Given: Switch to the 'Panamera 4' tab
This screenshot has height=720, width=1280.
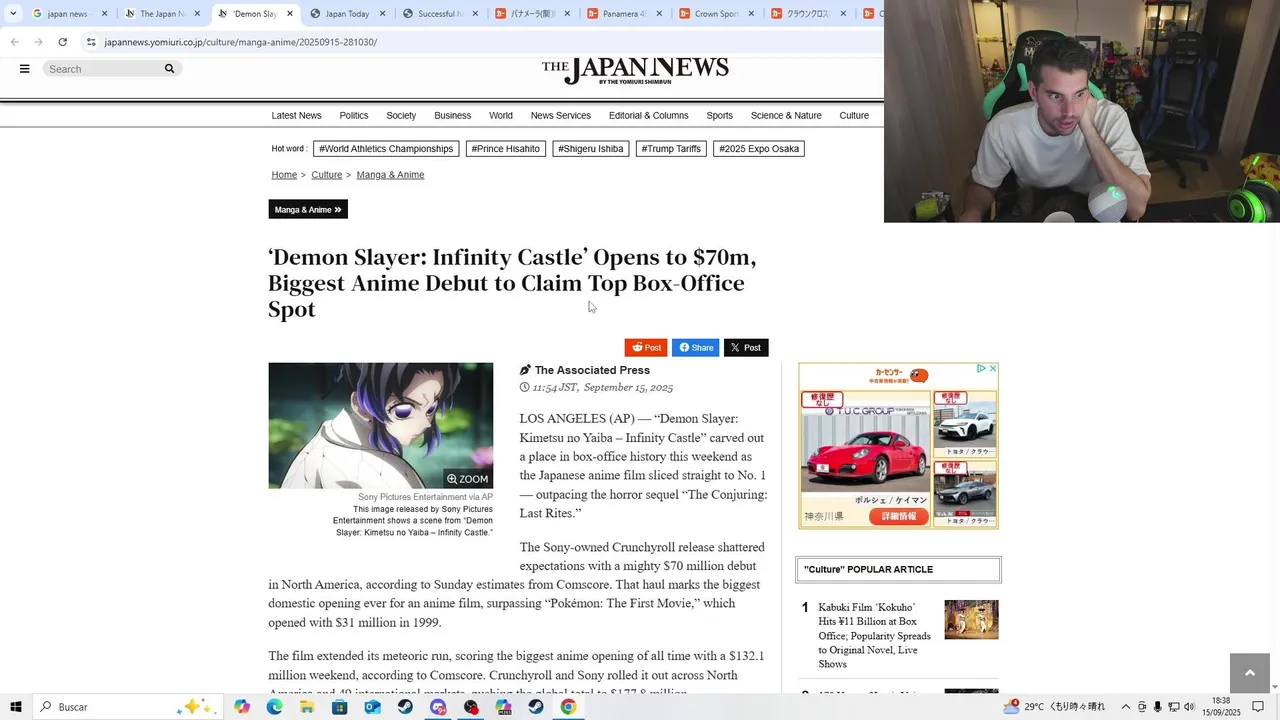Looking at the screenshot, I should pyautogui.click(x=623, y=14).
